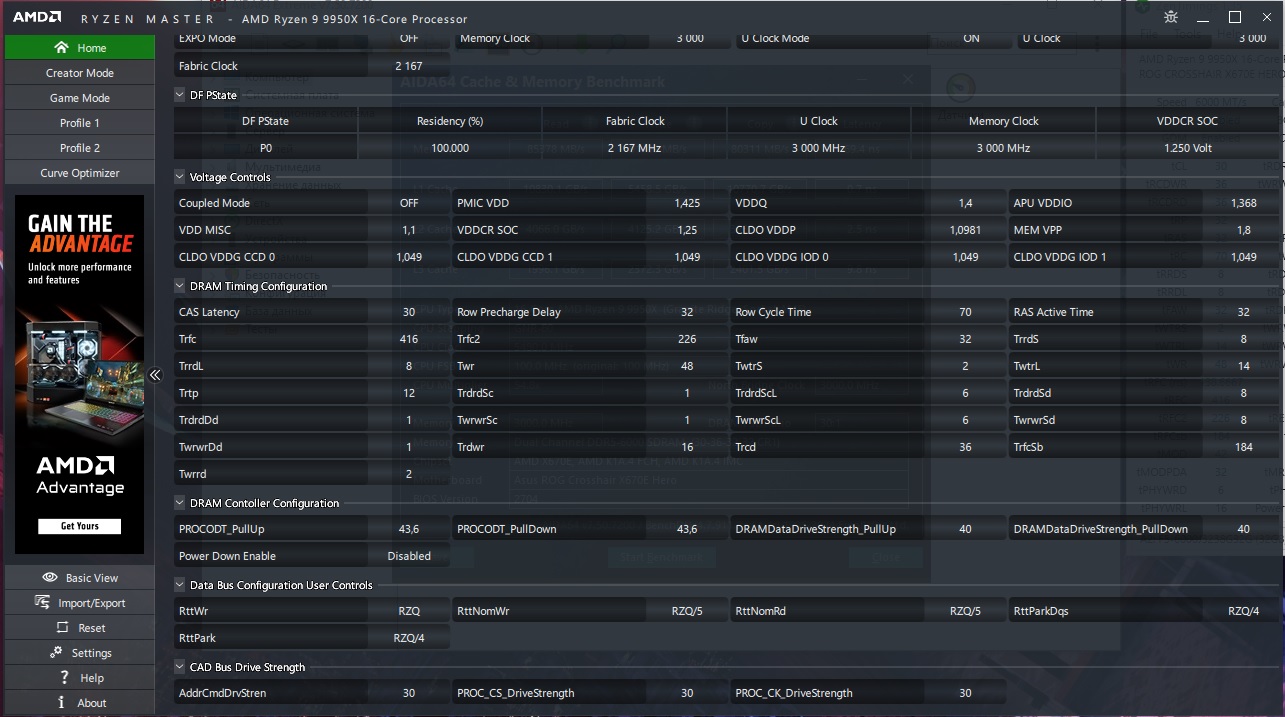
Task: Click the PROCODT_PullUp field
Action: 310,529
